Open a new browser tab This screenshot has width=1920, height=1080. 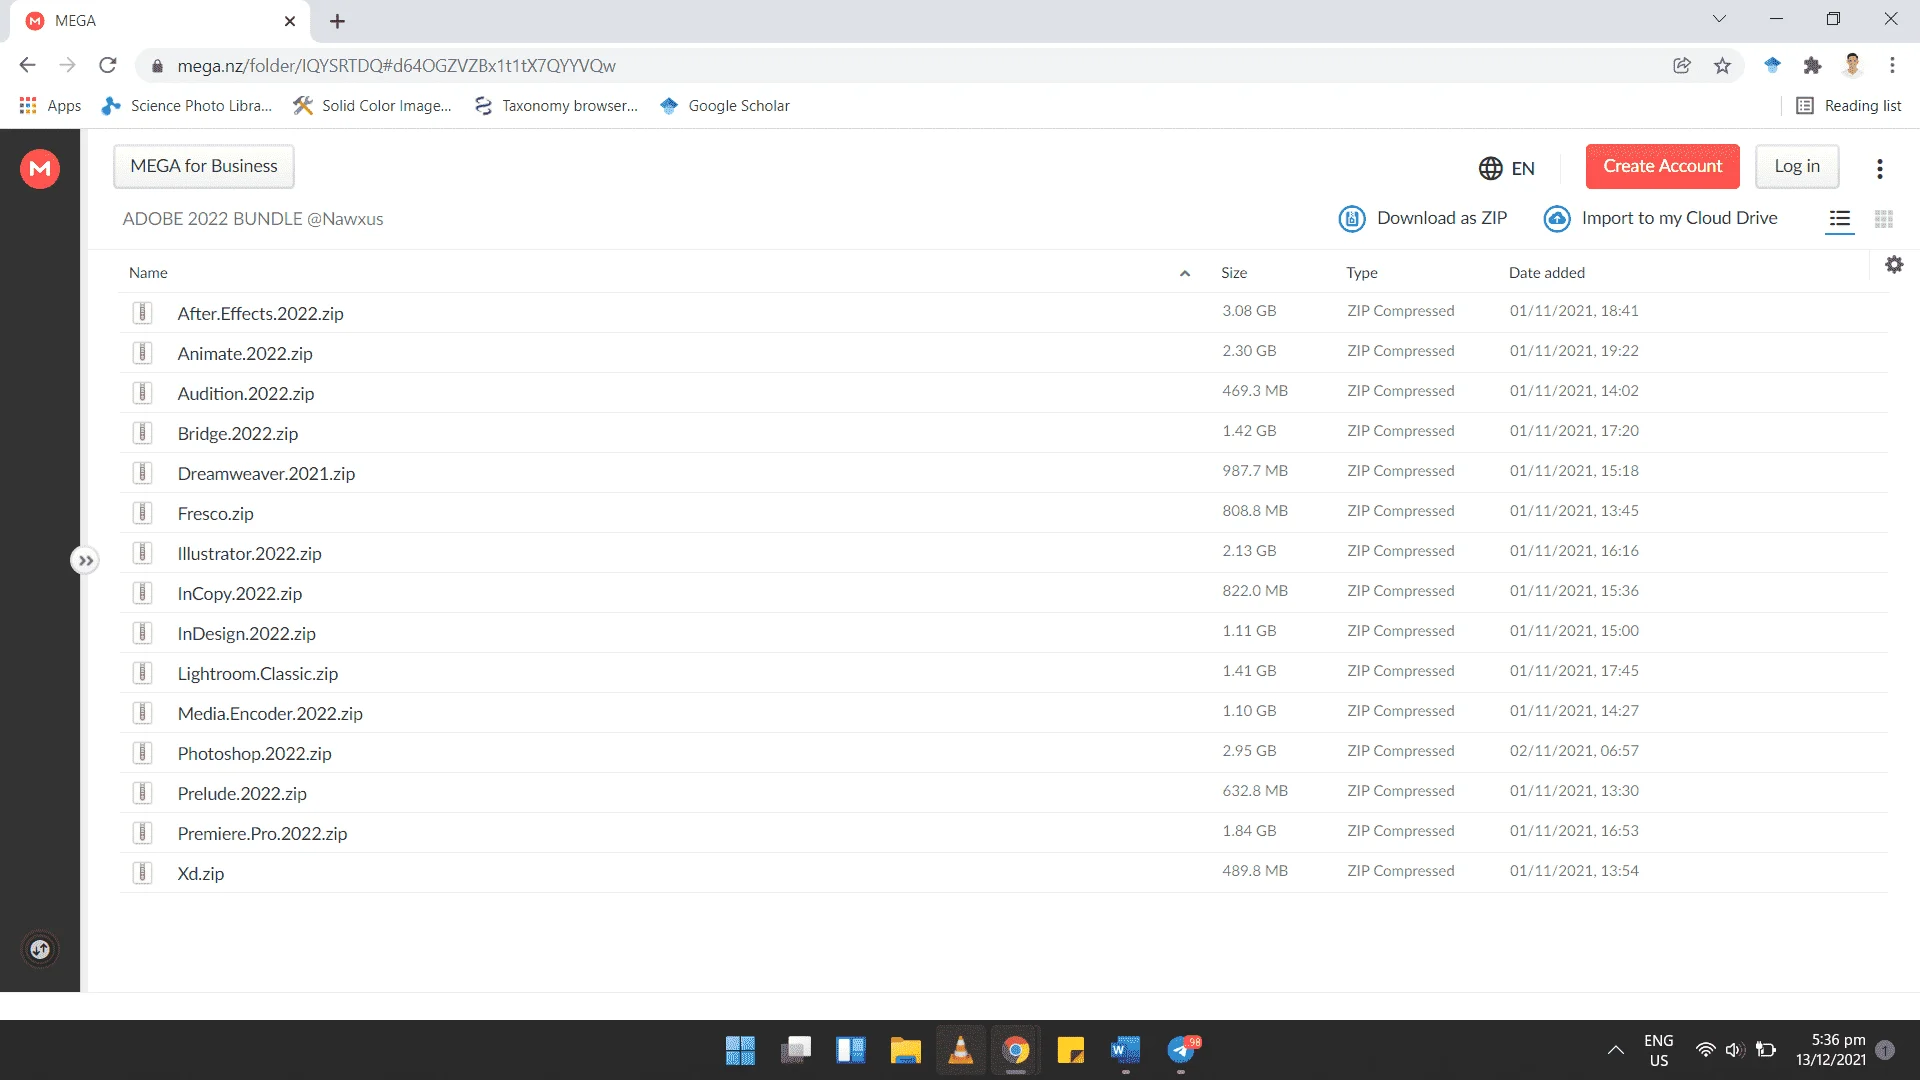click(337, 21)
